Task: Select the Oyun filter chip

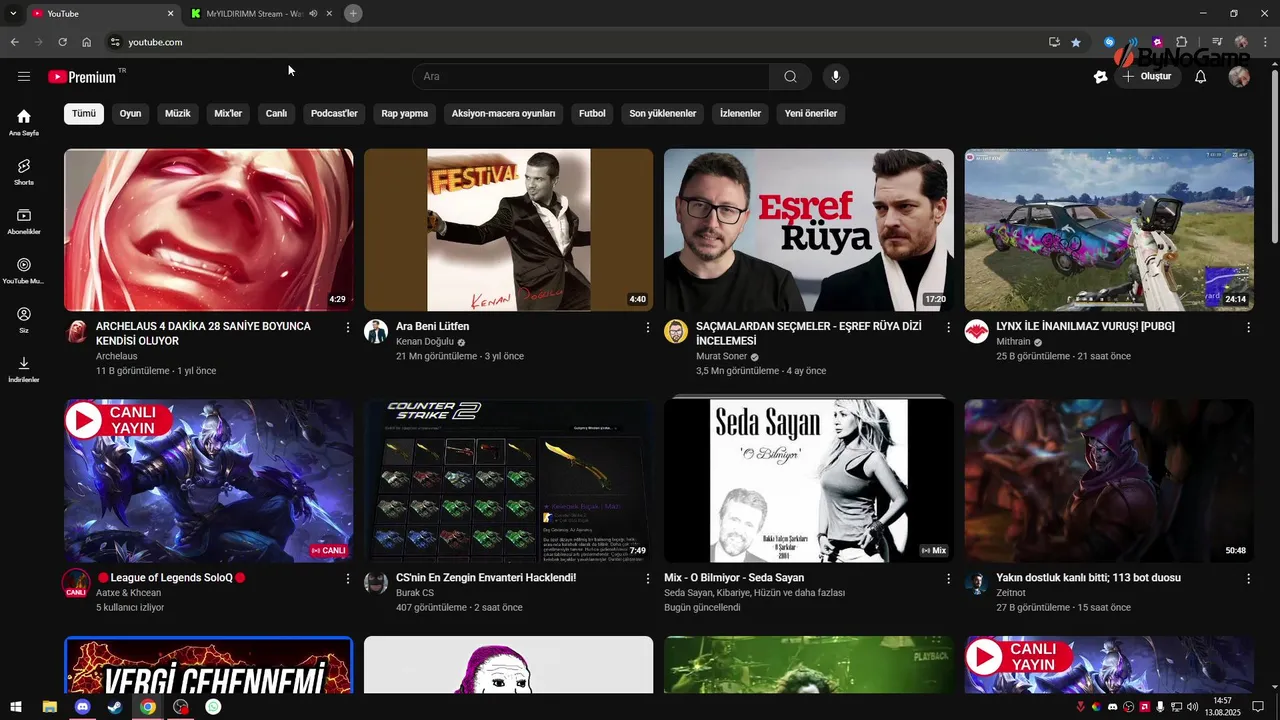Action: point(130,113)
